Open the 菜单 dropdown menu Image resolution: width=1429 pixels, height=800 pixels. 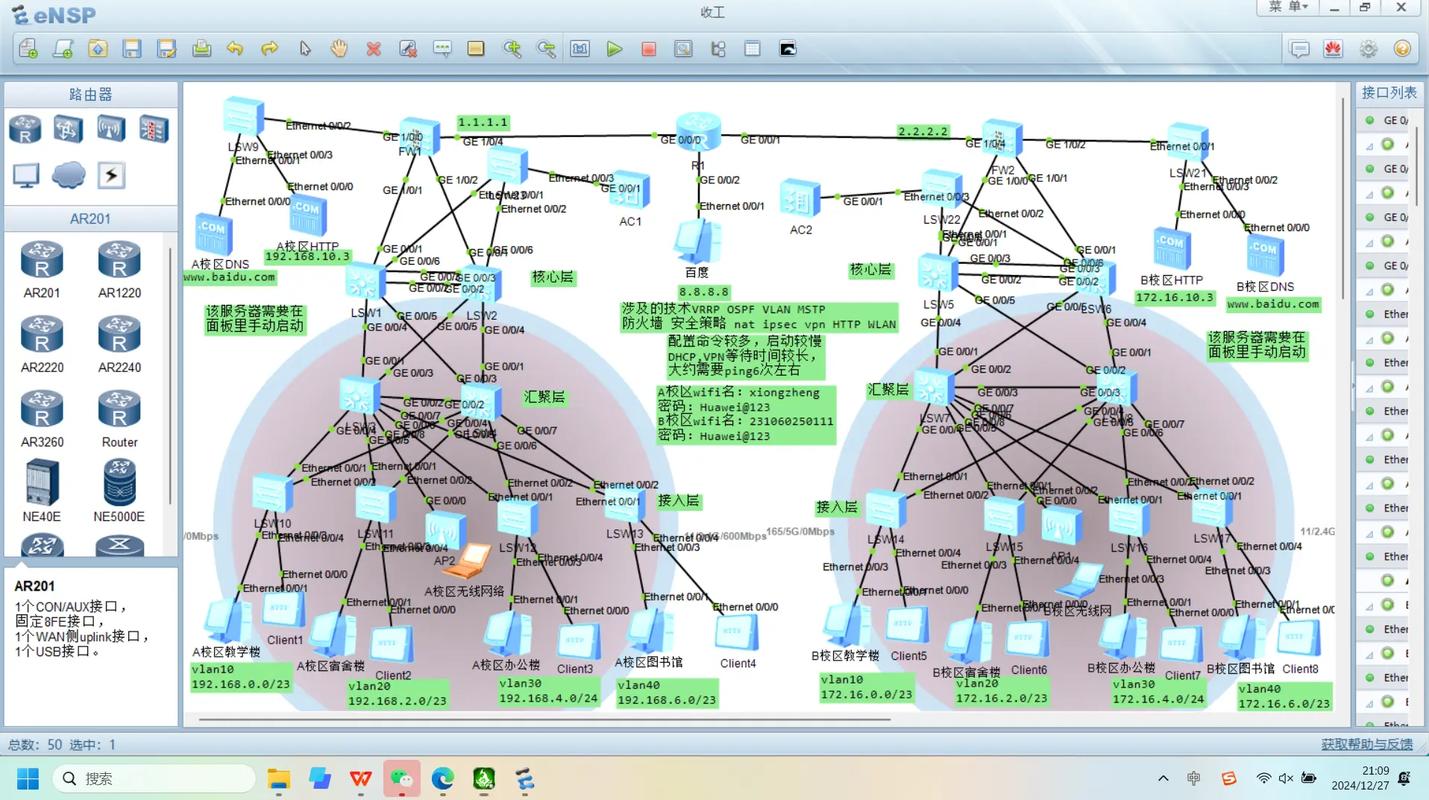[1288, 7]
